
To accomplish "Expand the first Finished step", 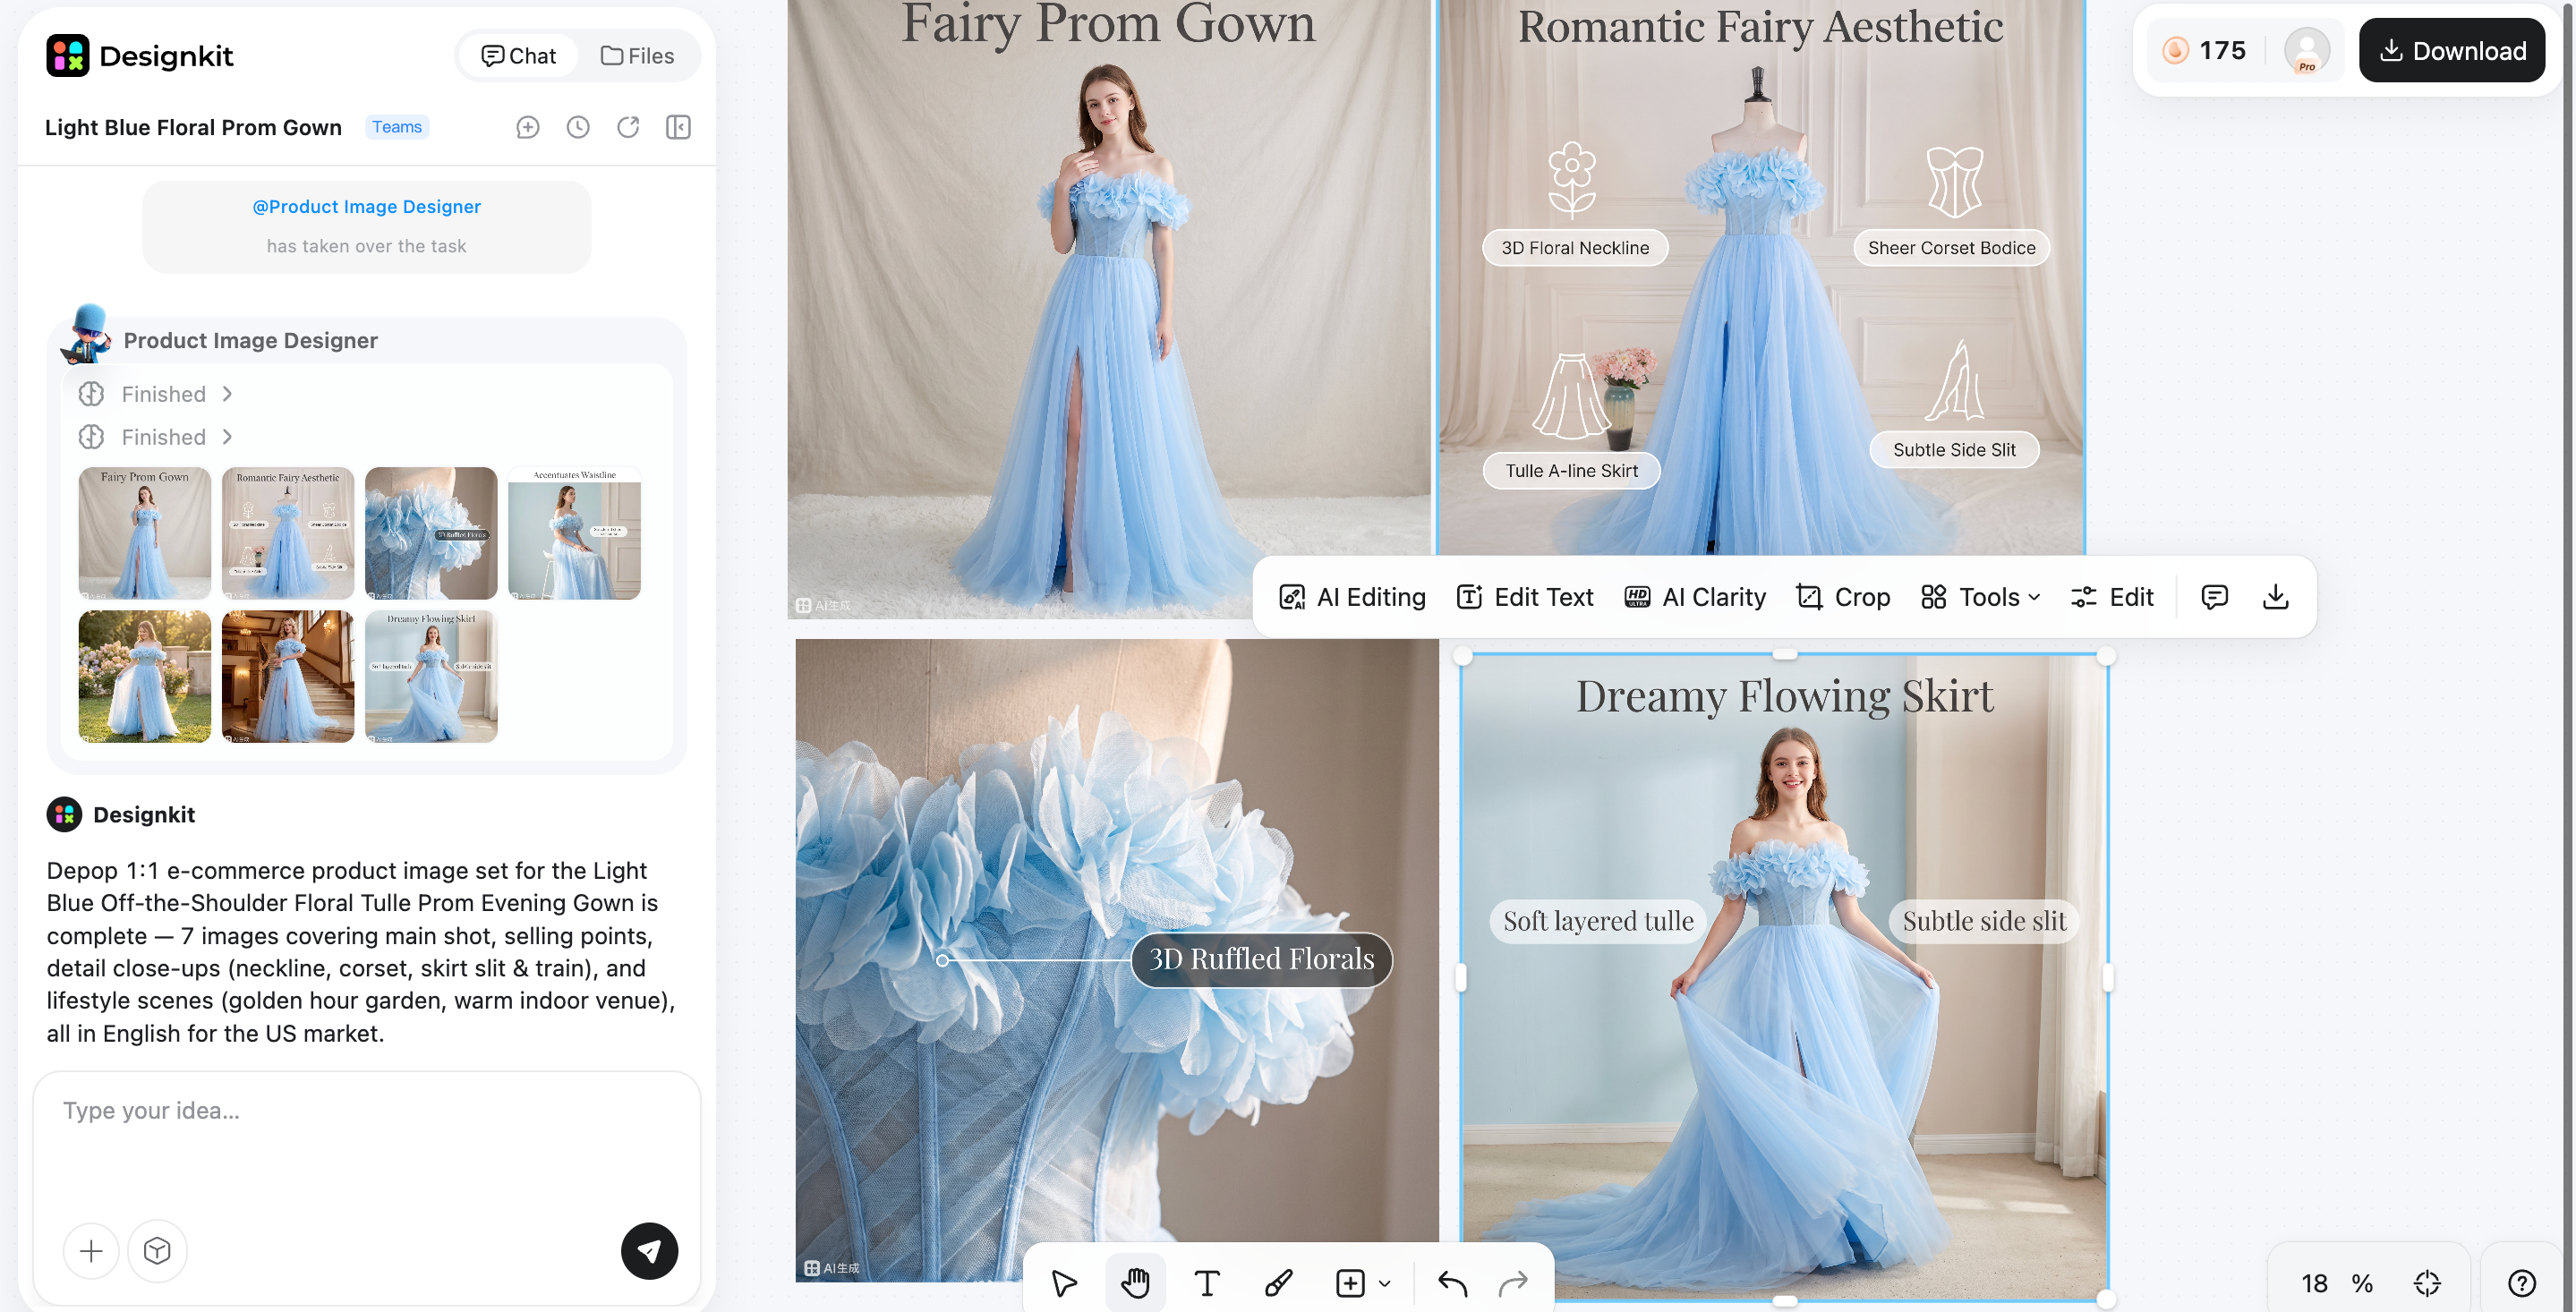I will (156, 394).
